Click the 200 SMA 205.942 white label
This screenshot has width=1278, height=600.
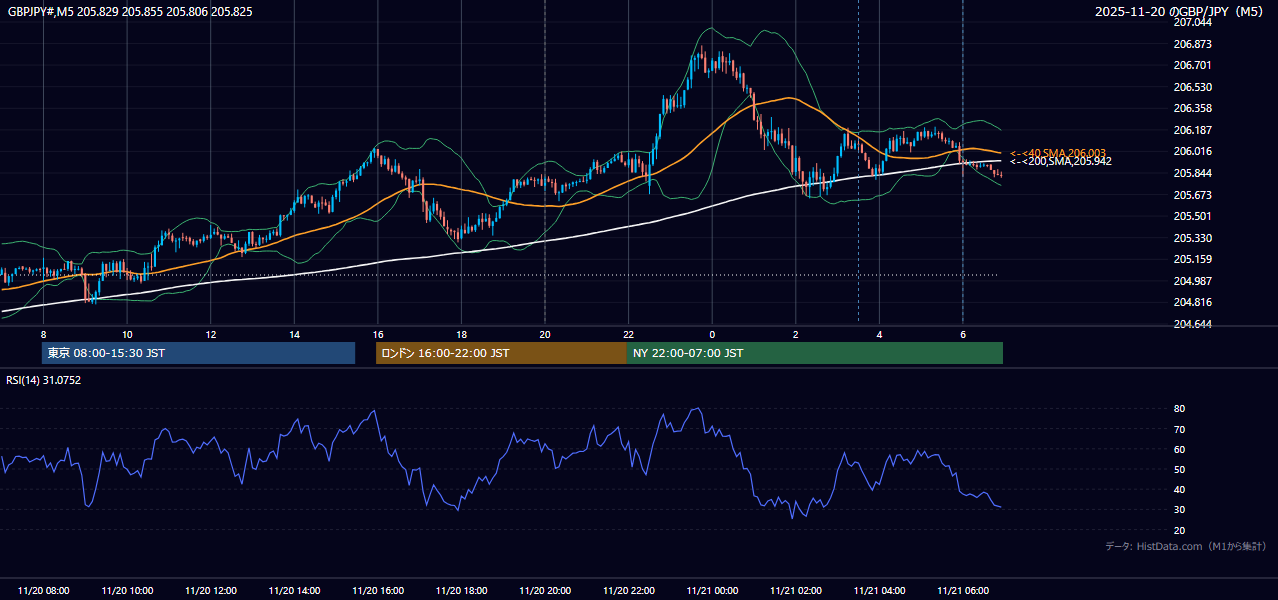[x=1061, y=161]
